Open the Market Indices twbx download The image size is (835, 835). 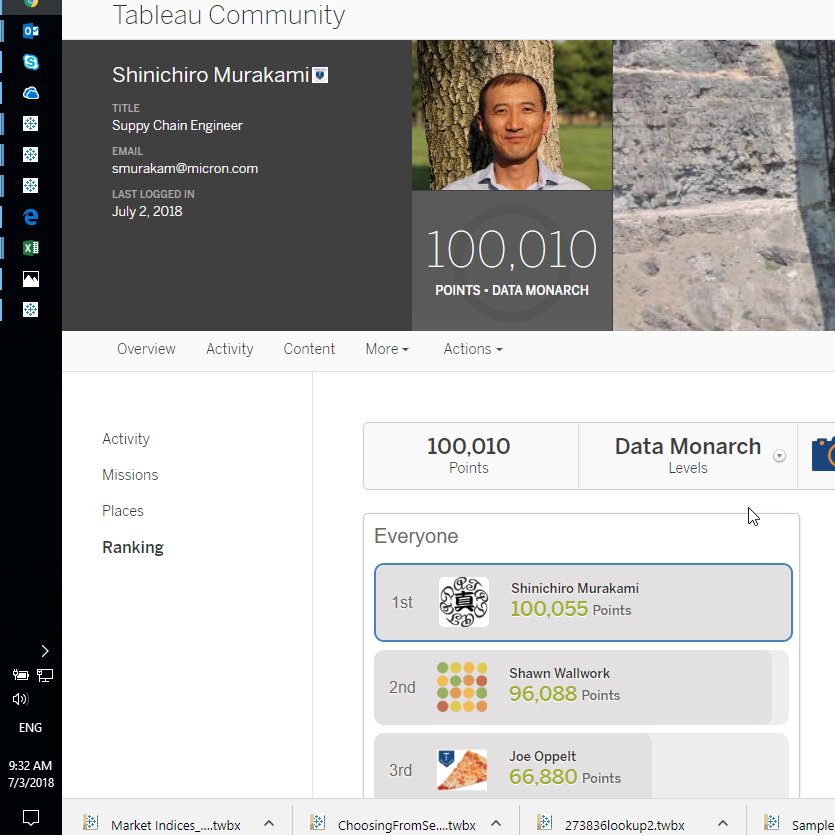coord(176,825)
